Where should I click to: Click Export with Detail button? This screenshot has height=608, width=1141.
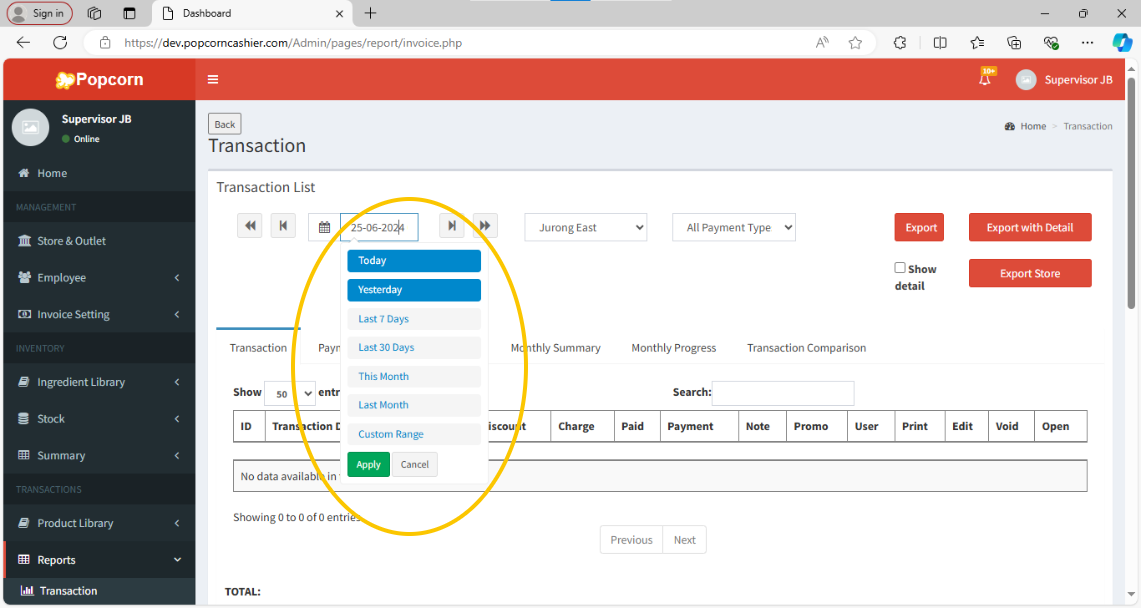click(1030, 228)
